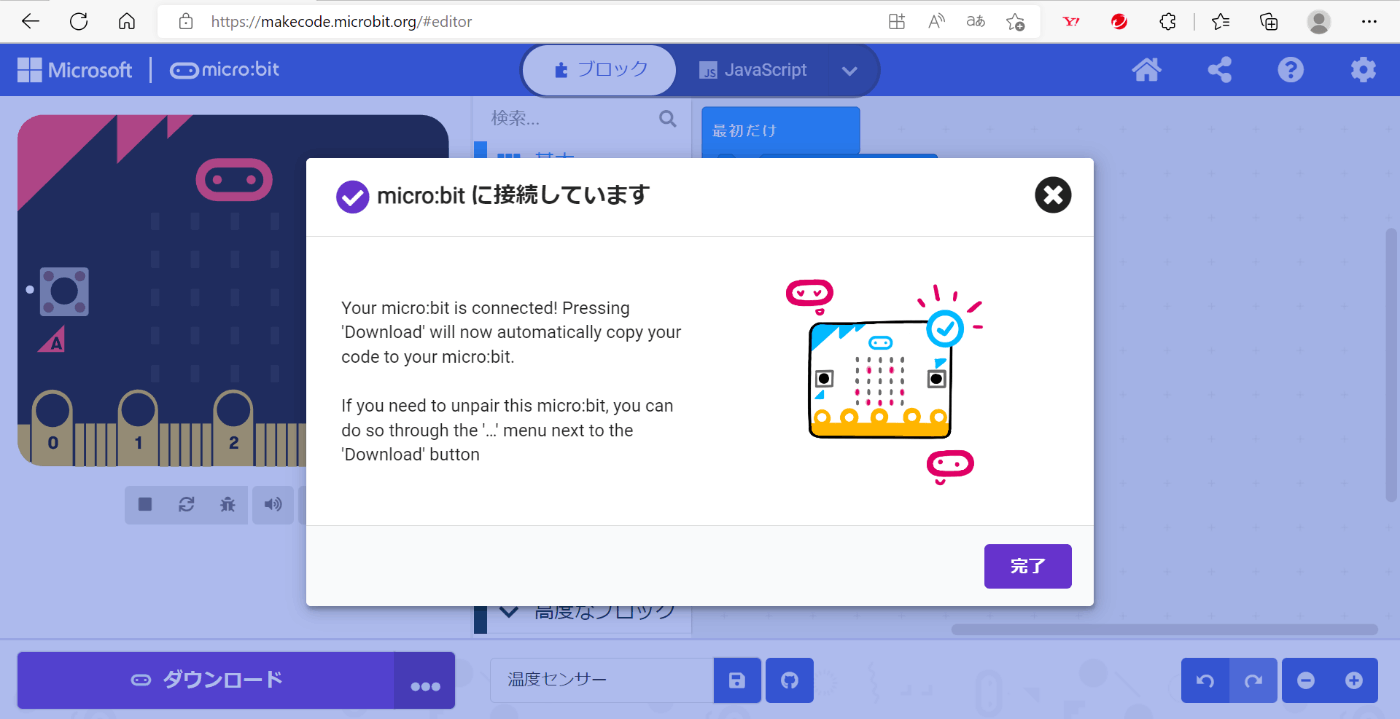Click the search magnifier icon in toolbox
Screen dimensions: 1400x719
pyautogui.click(x=668, y=119)
